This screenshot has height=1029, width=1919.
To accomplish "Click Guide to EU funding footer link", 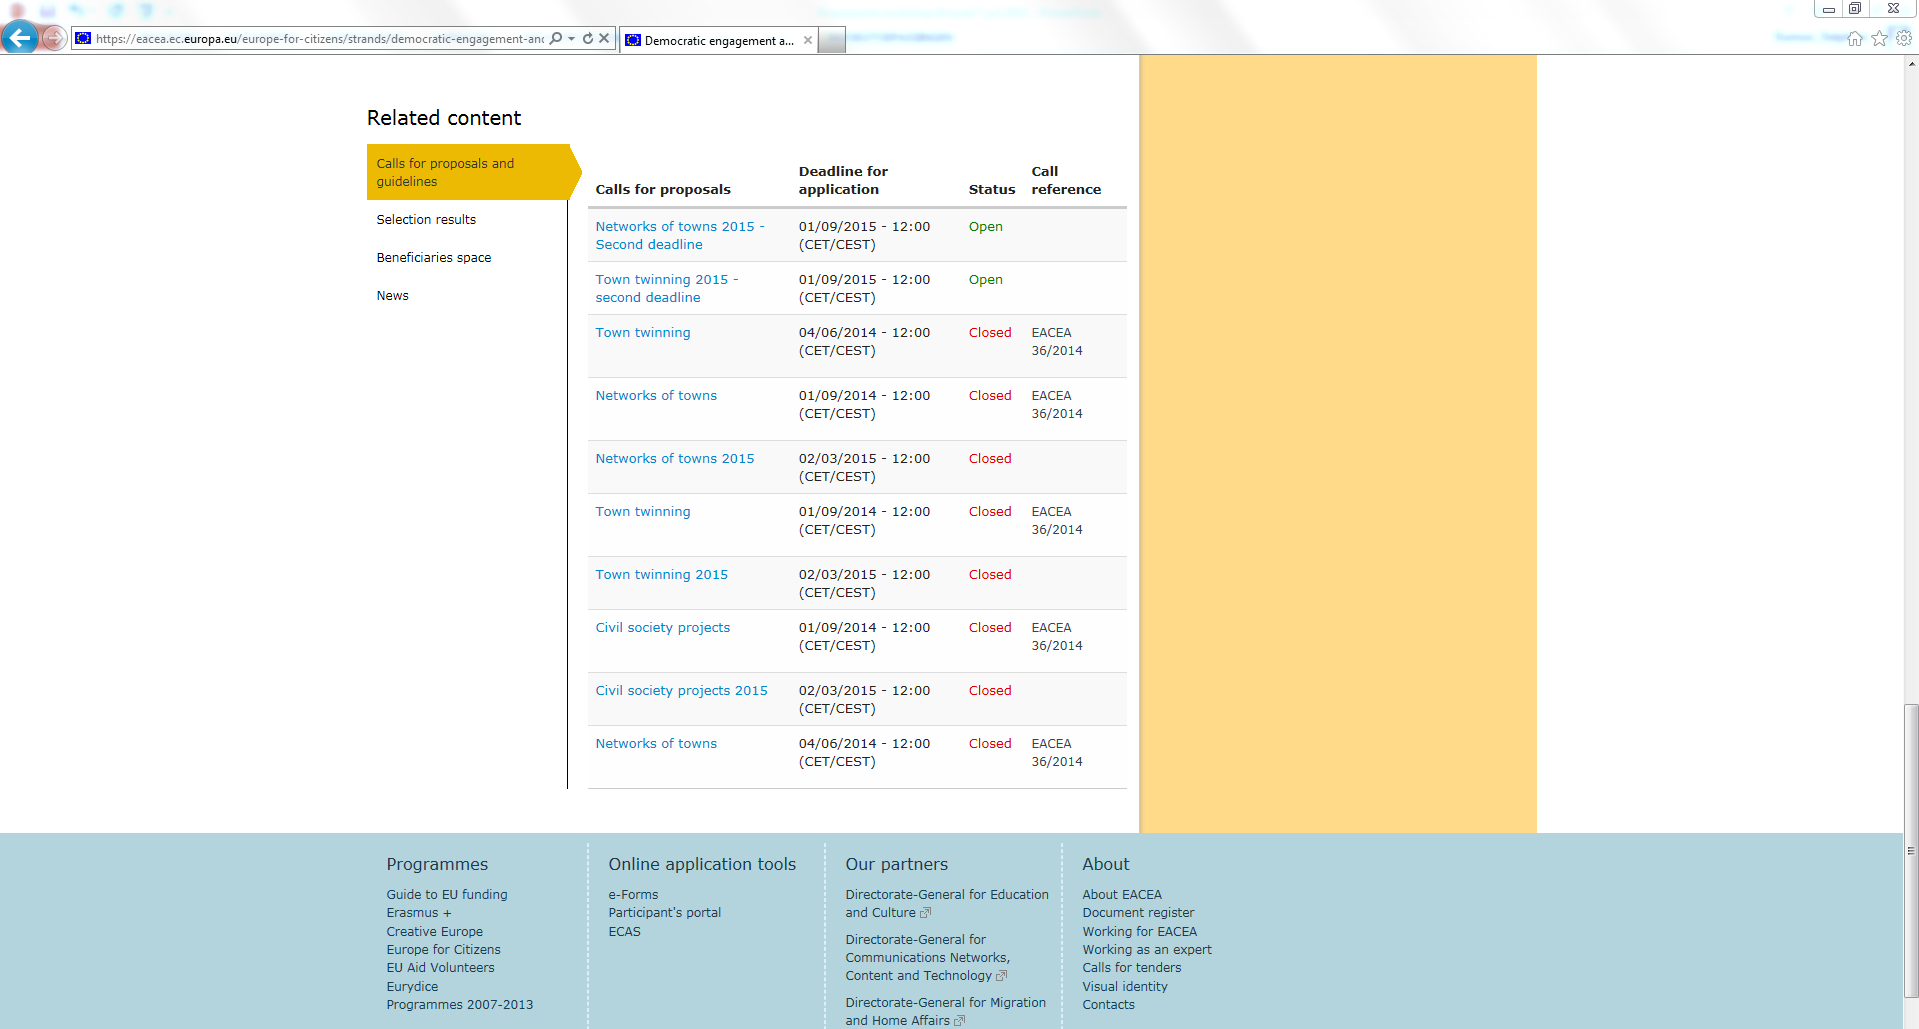I will point(447,895).
